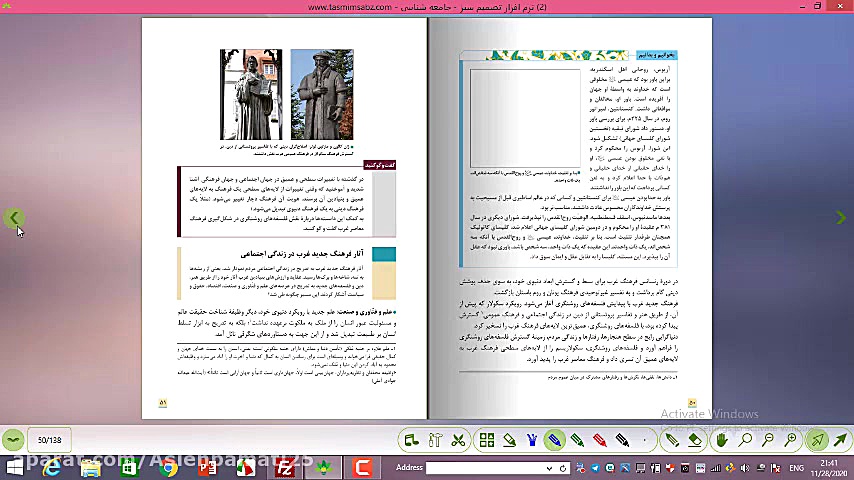
Task: Choose the red pen
Action: coord(600,440)
